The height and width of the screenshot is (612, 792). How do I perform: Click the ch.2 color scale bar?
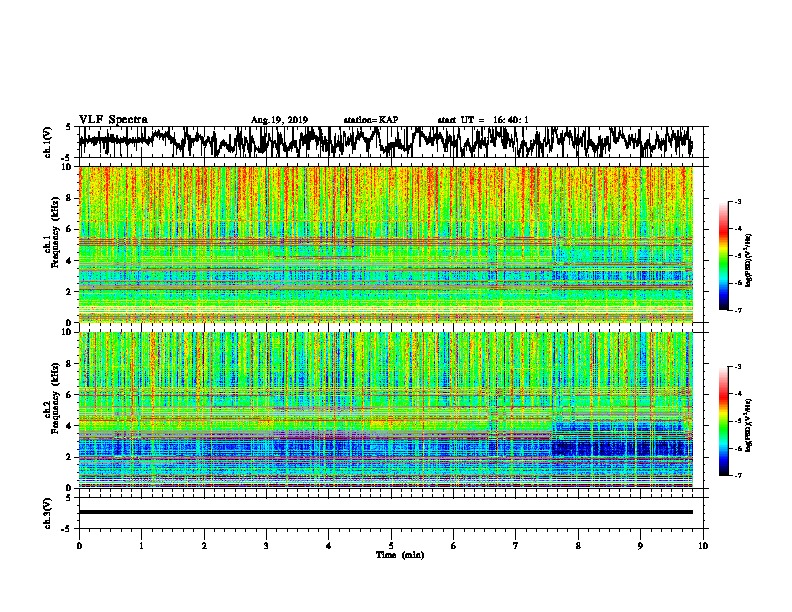pos(723,421)
